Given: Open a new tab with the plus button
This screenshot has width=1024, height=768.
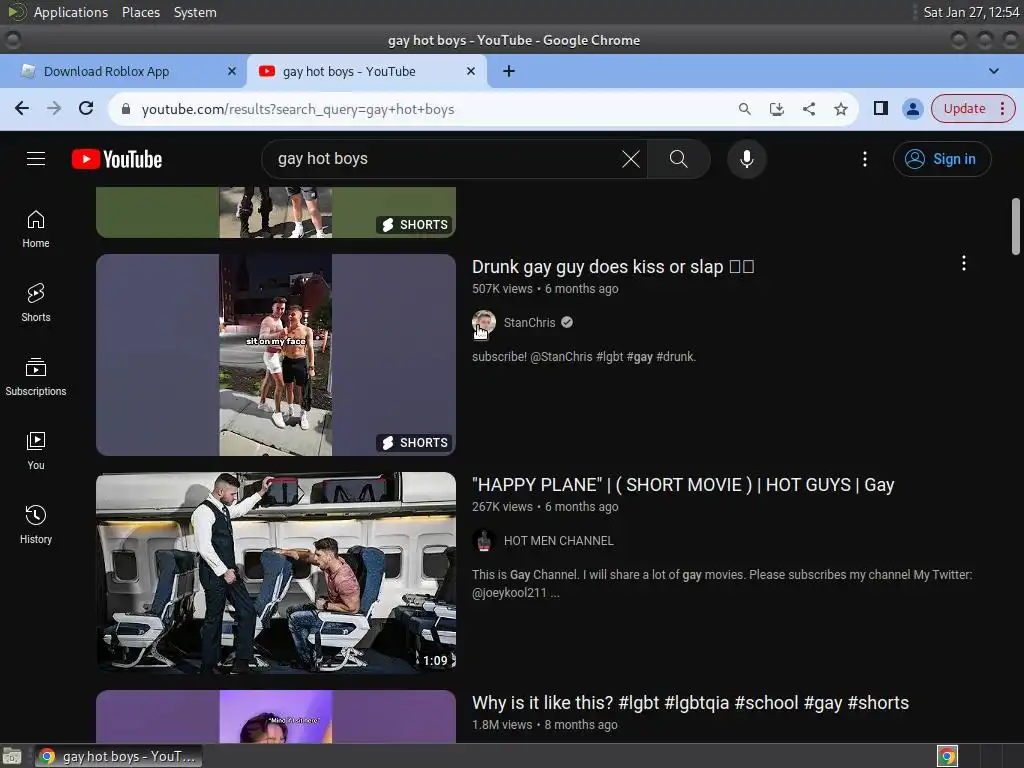Looking at the screenshot, I should pos(509,71).
